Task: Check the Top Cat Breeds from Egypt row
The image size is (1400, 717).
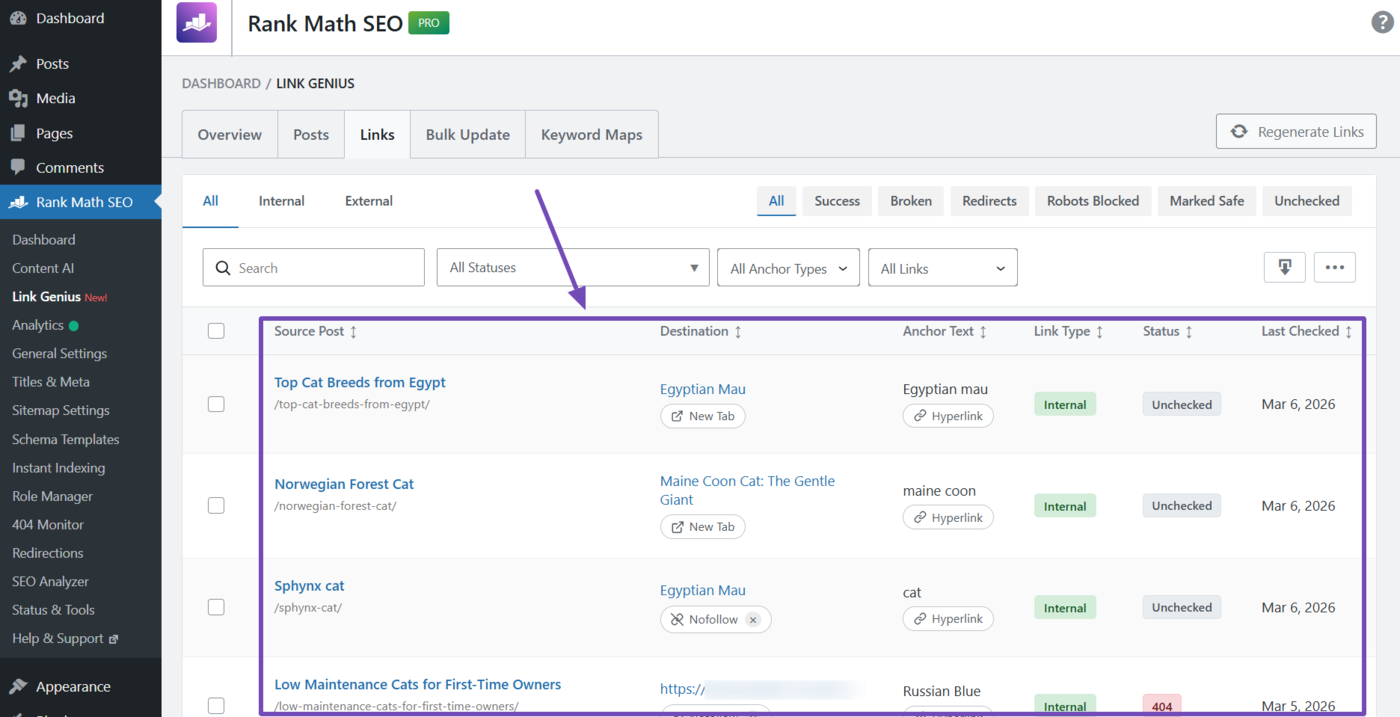Action: [216, 404]
